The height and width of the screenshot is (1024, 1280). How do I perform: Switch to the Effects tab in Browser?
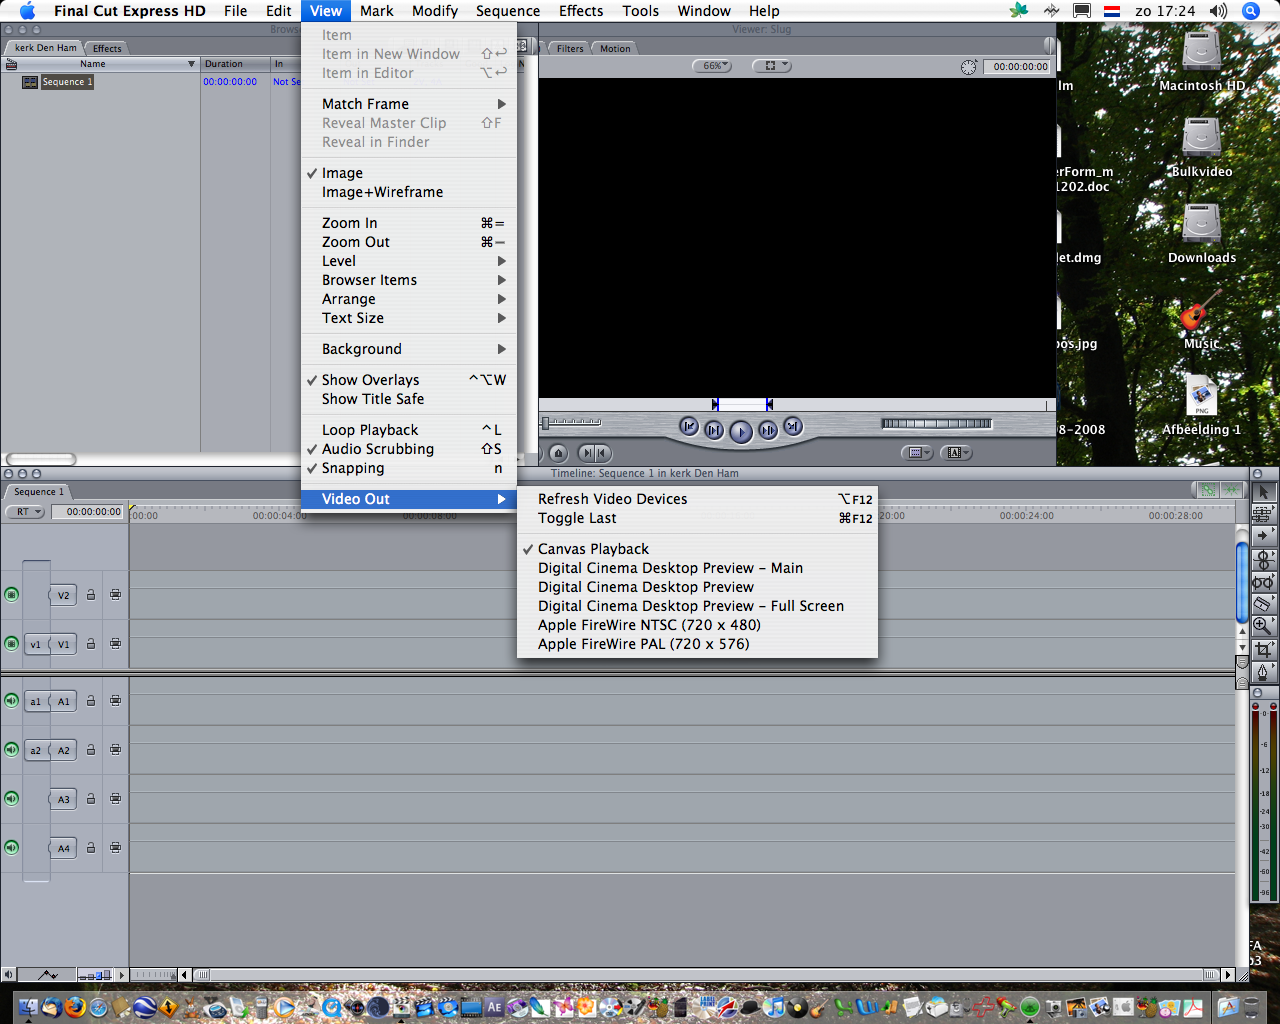107,48
